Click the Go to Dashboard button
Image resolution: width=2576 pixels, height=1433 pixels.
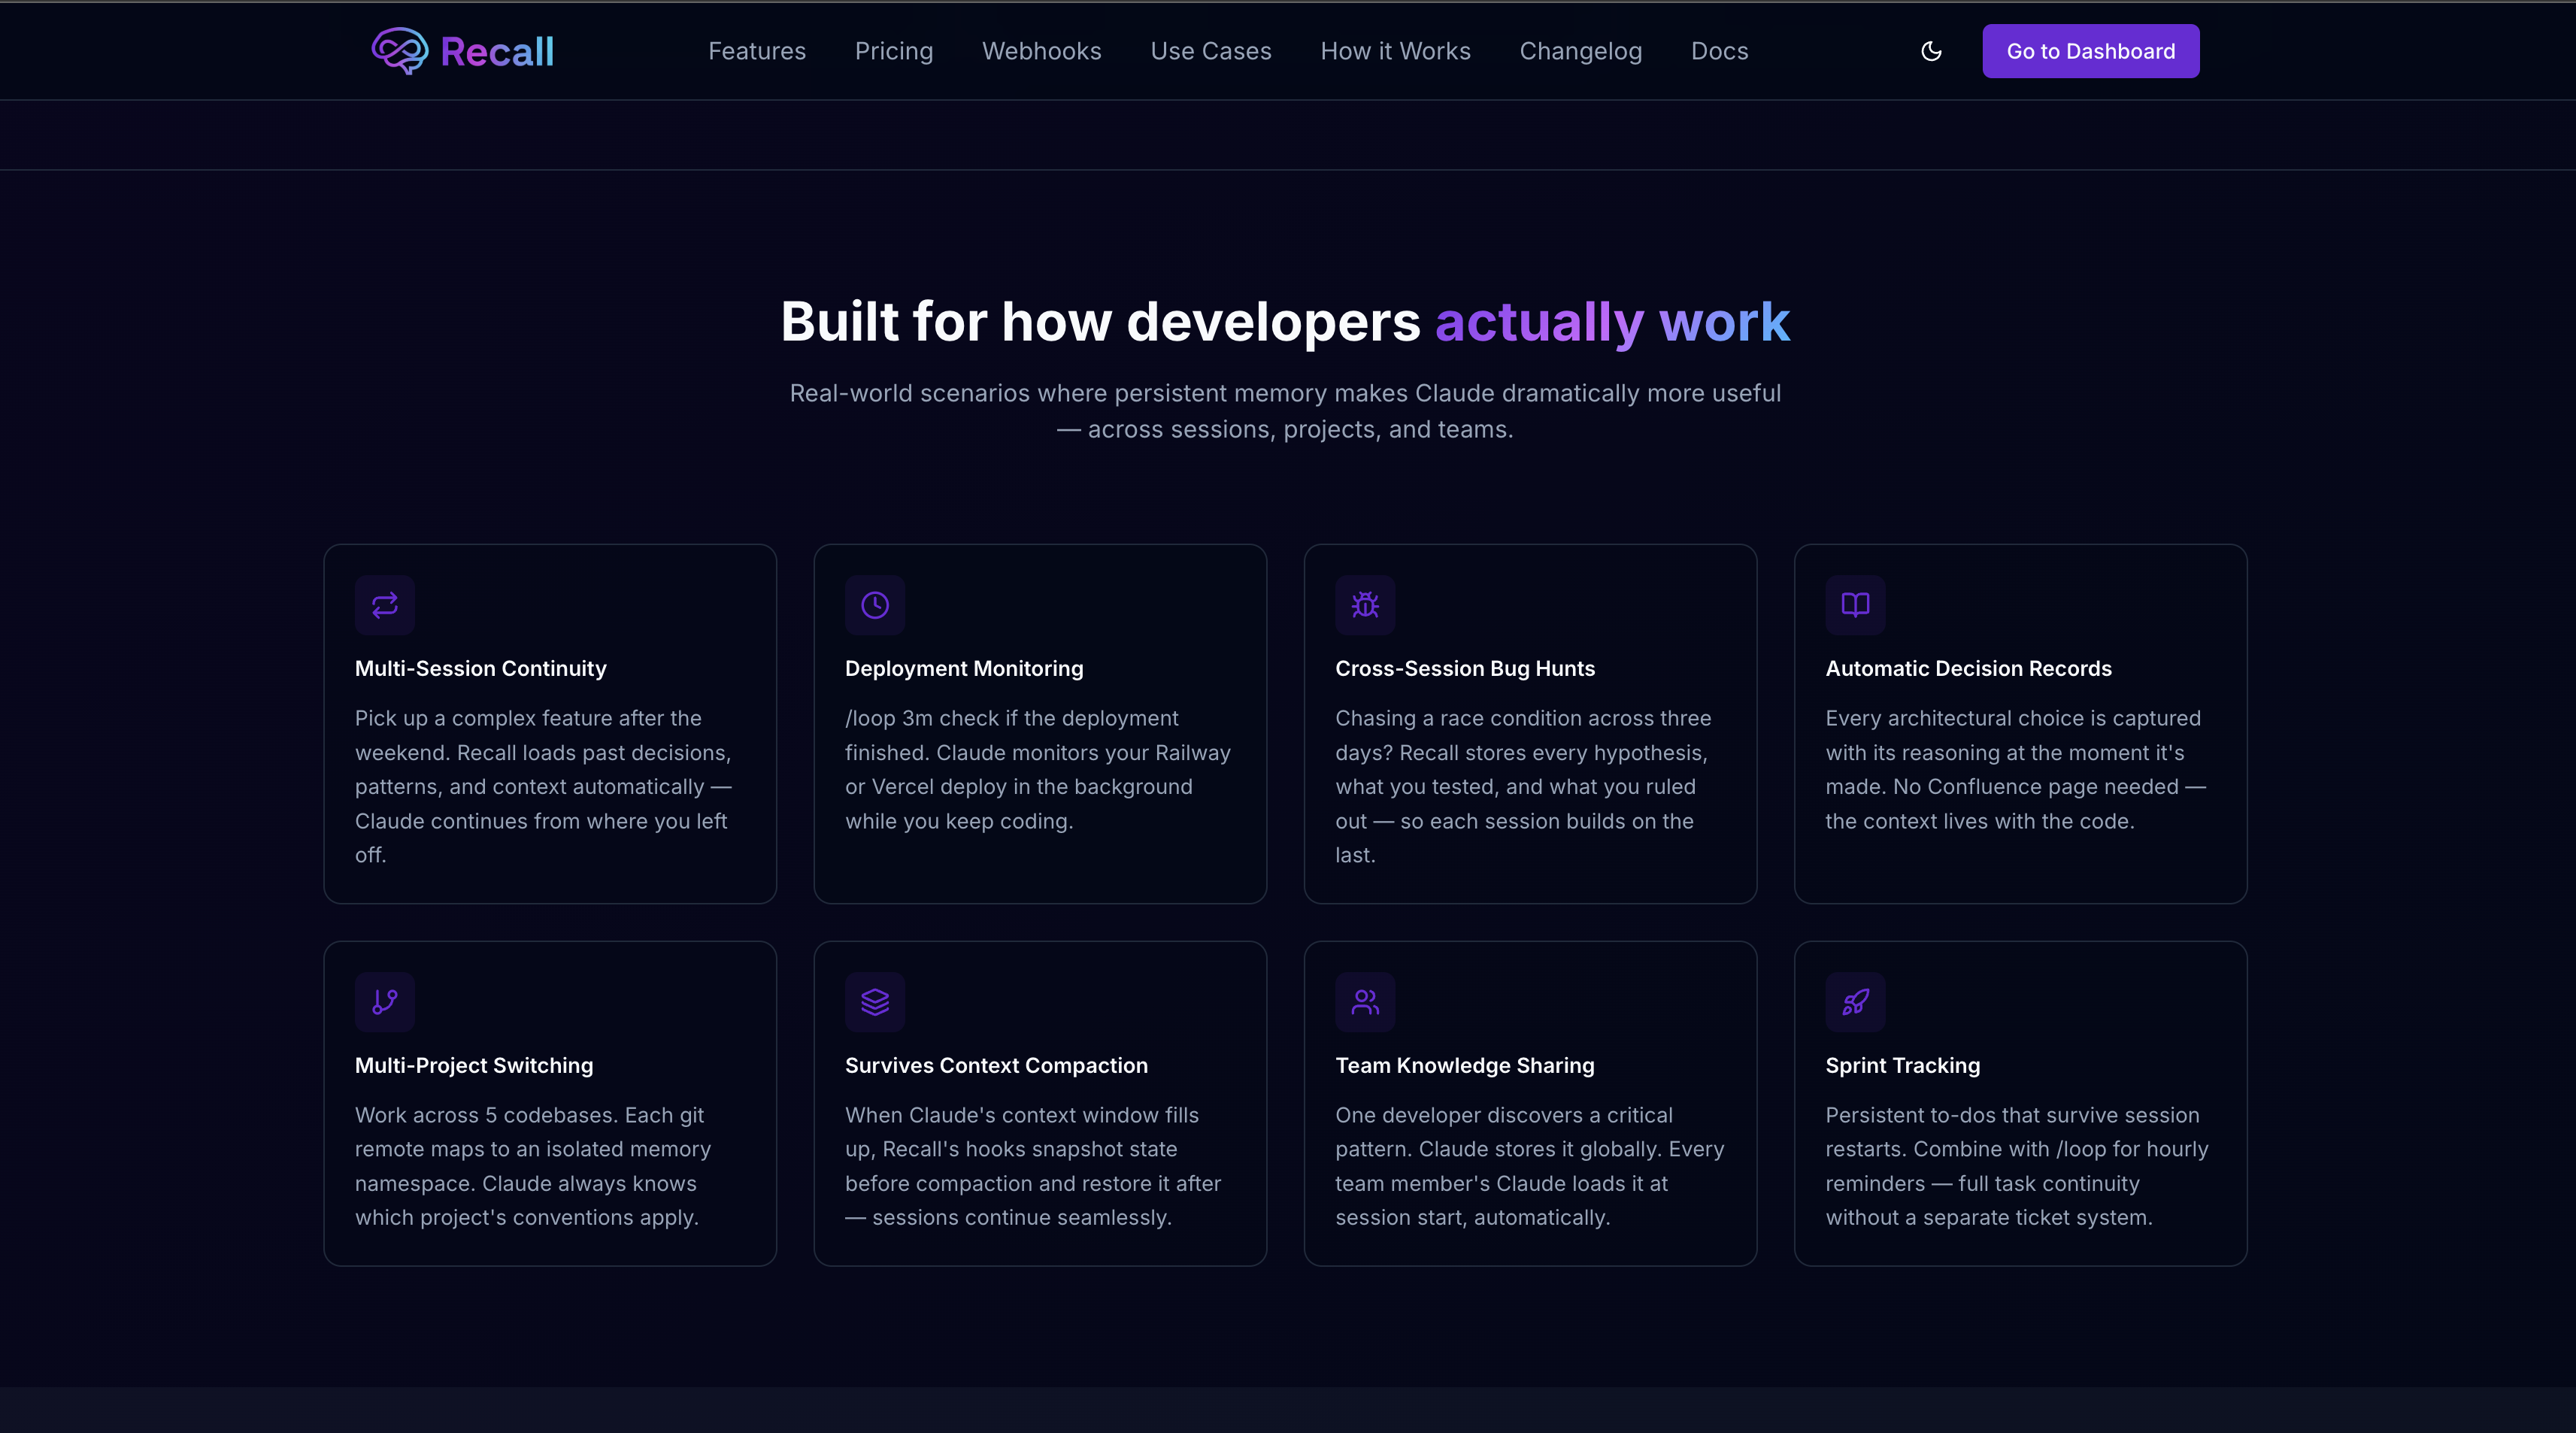click(2090, 51)
